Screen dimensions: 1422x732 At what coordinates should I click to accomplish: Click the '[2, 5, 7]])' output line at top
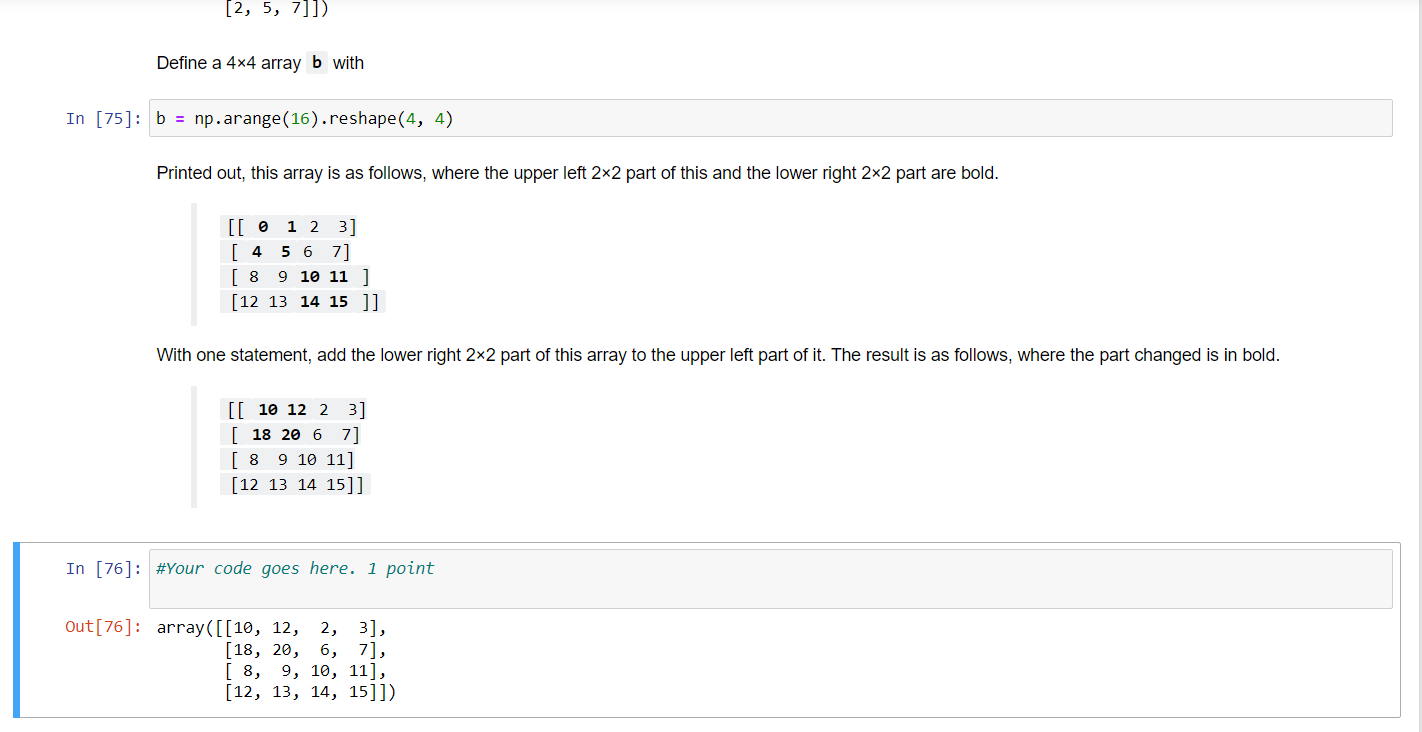274,9
